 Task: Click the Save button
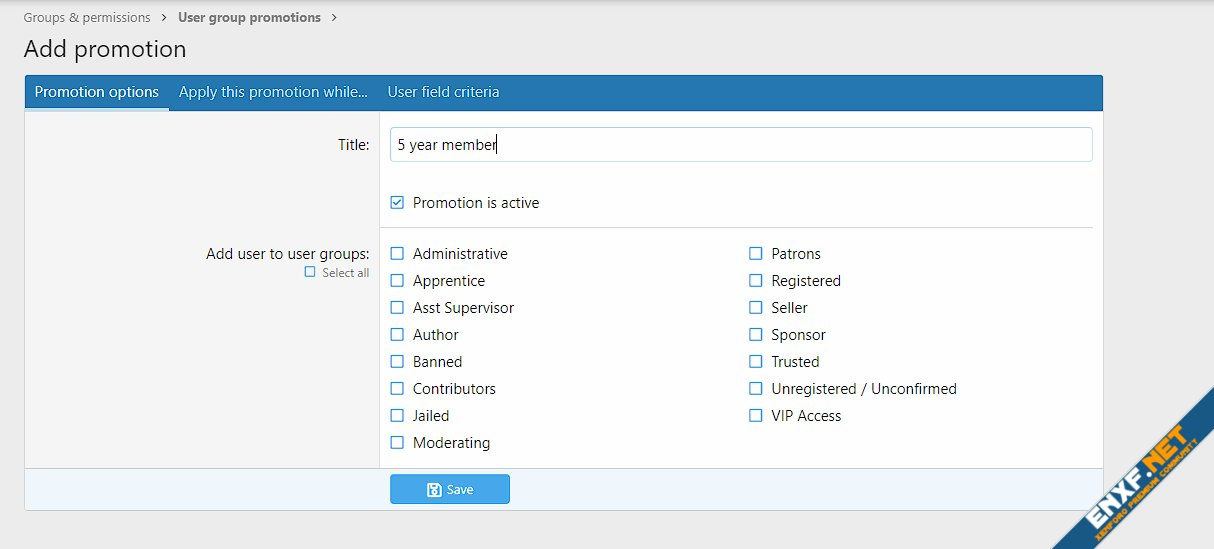coord(449,489)
